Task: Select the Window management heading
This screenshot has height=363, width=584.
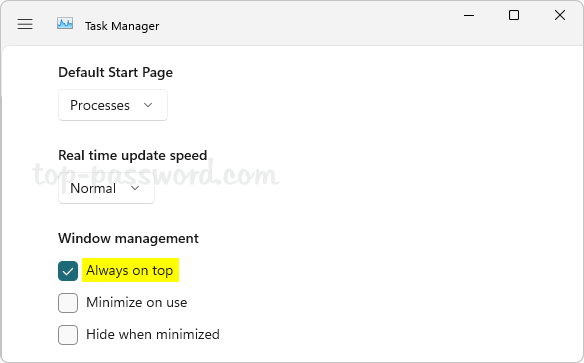Action: pos(128,238)
